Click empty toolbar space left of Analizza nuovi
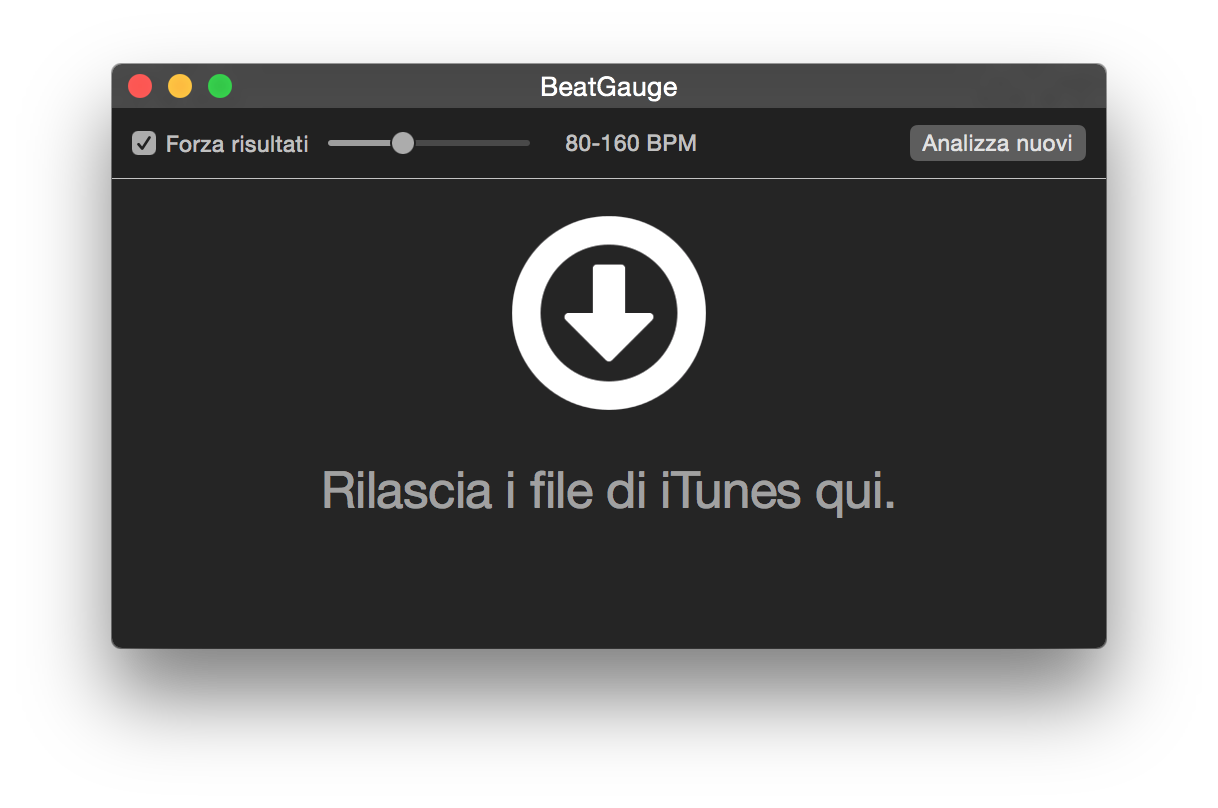This screenshot has width=1218, height=808. point(800,143)
